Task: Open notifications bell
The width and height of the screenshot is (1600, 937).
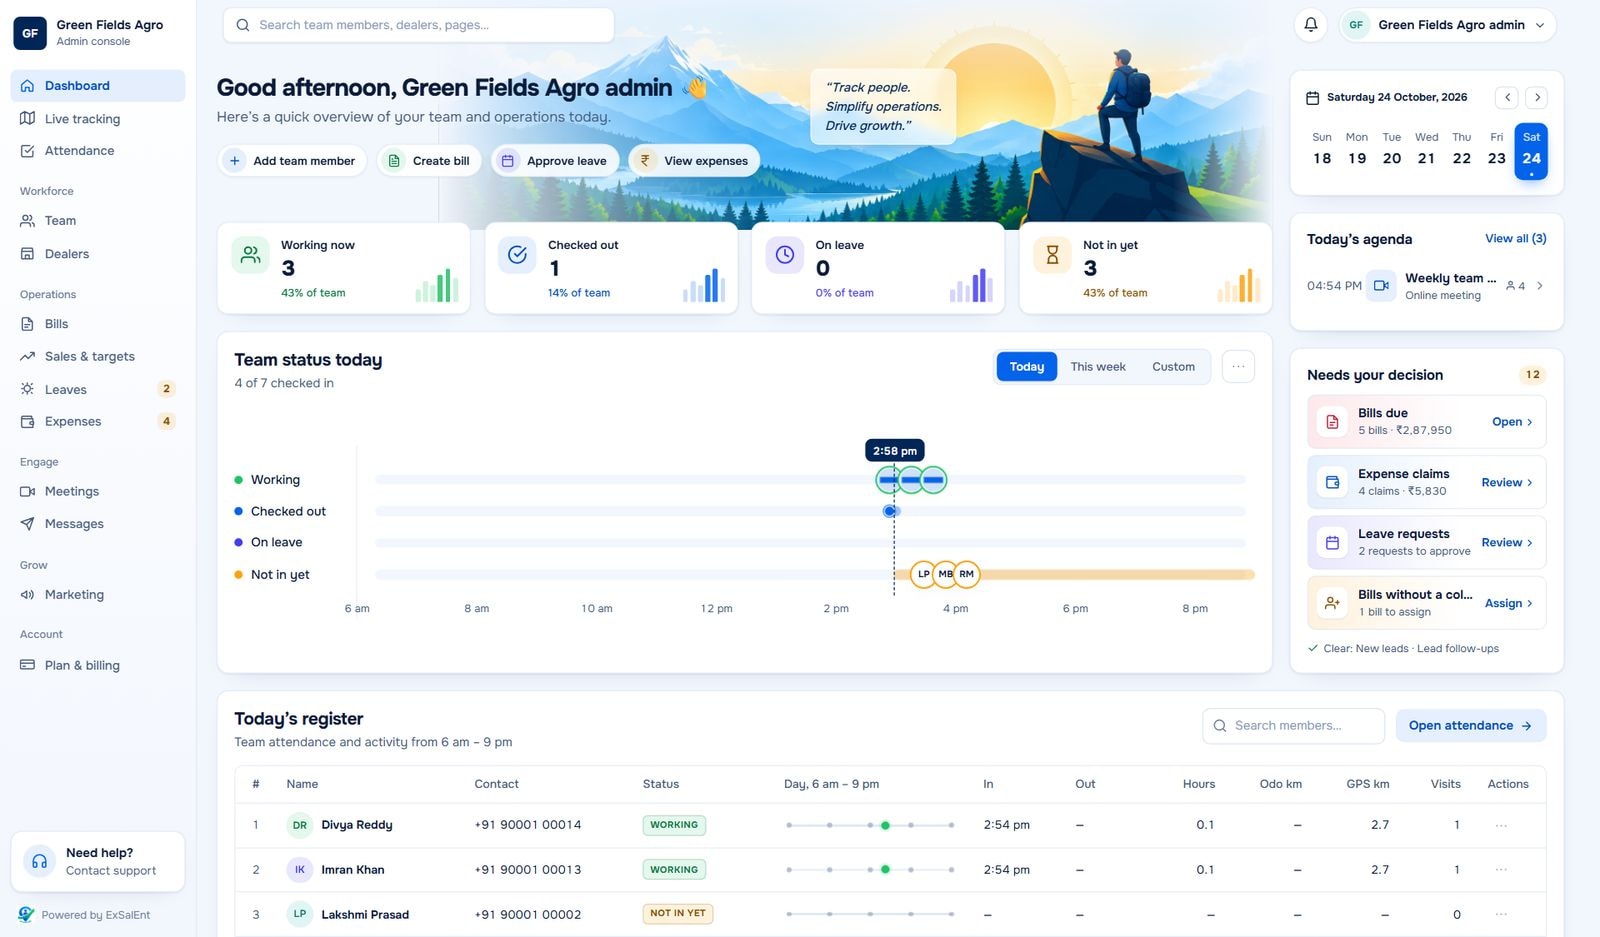Action: (x=1310, y=25)
